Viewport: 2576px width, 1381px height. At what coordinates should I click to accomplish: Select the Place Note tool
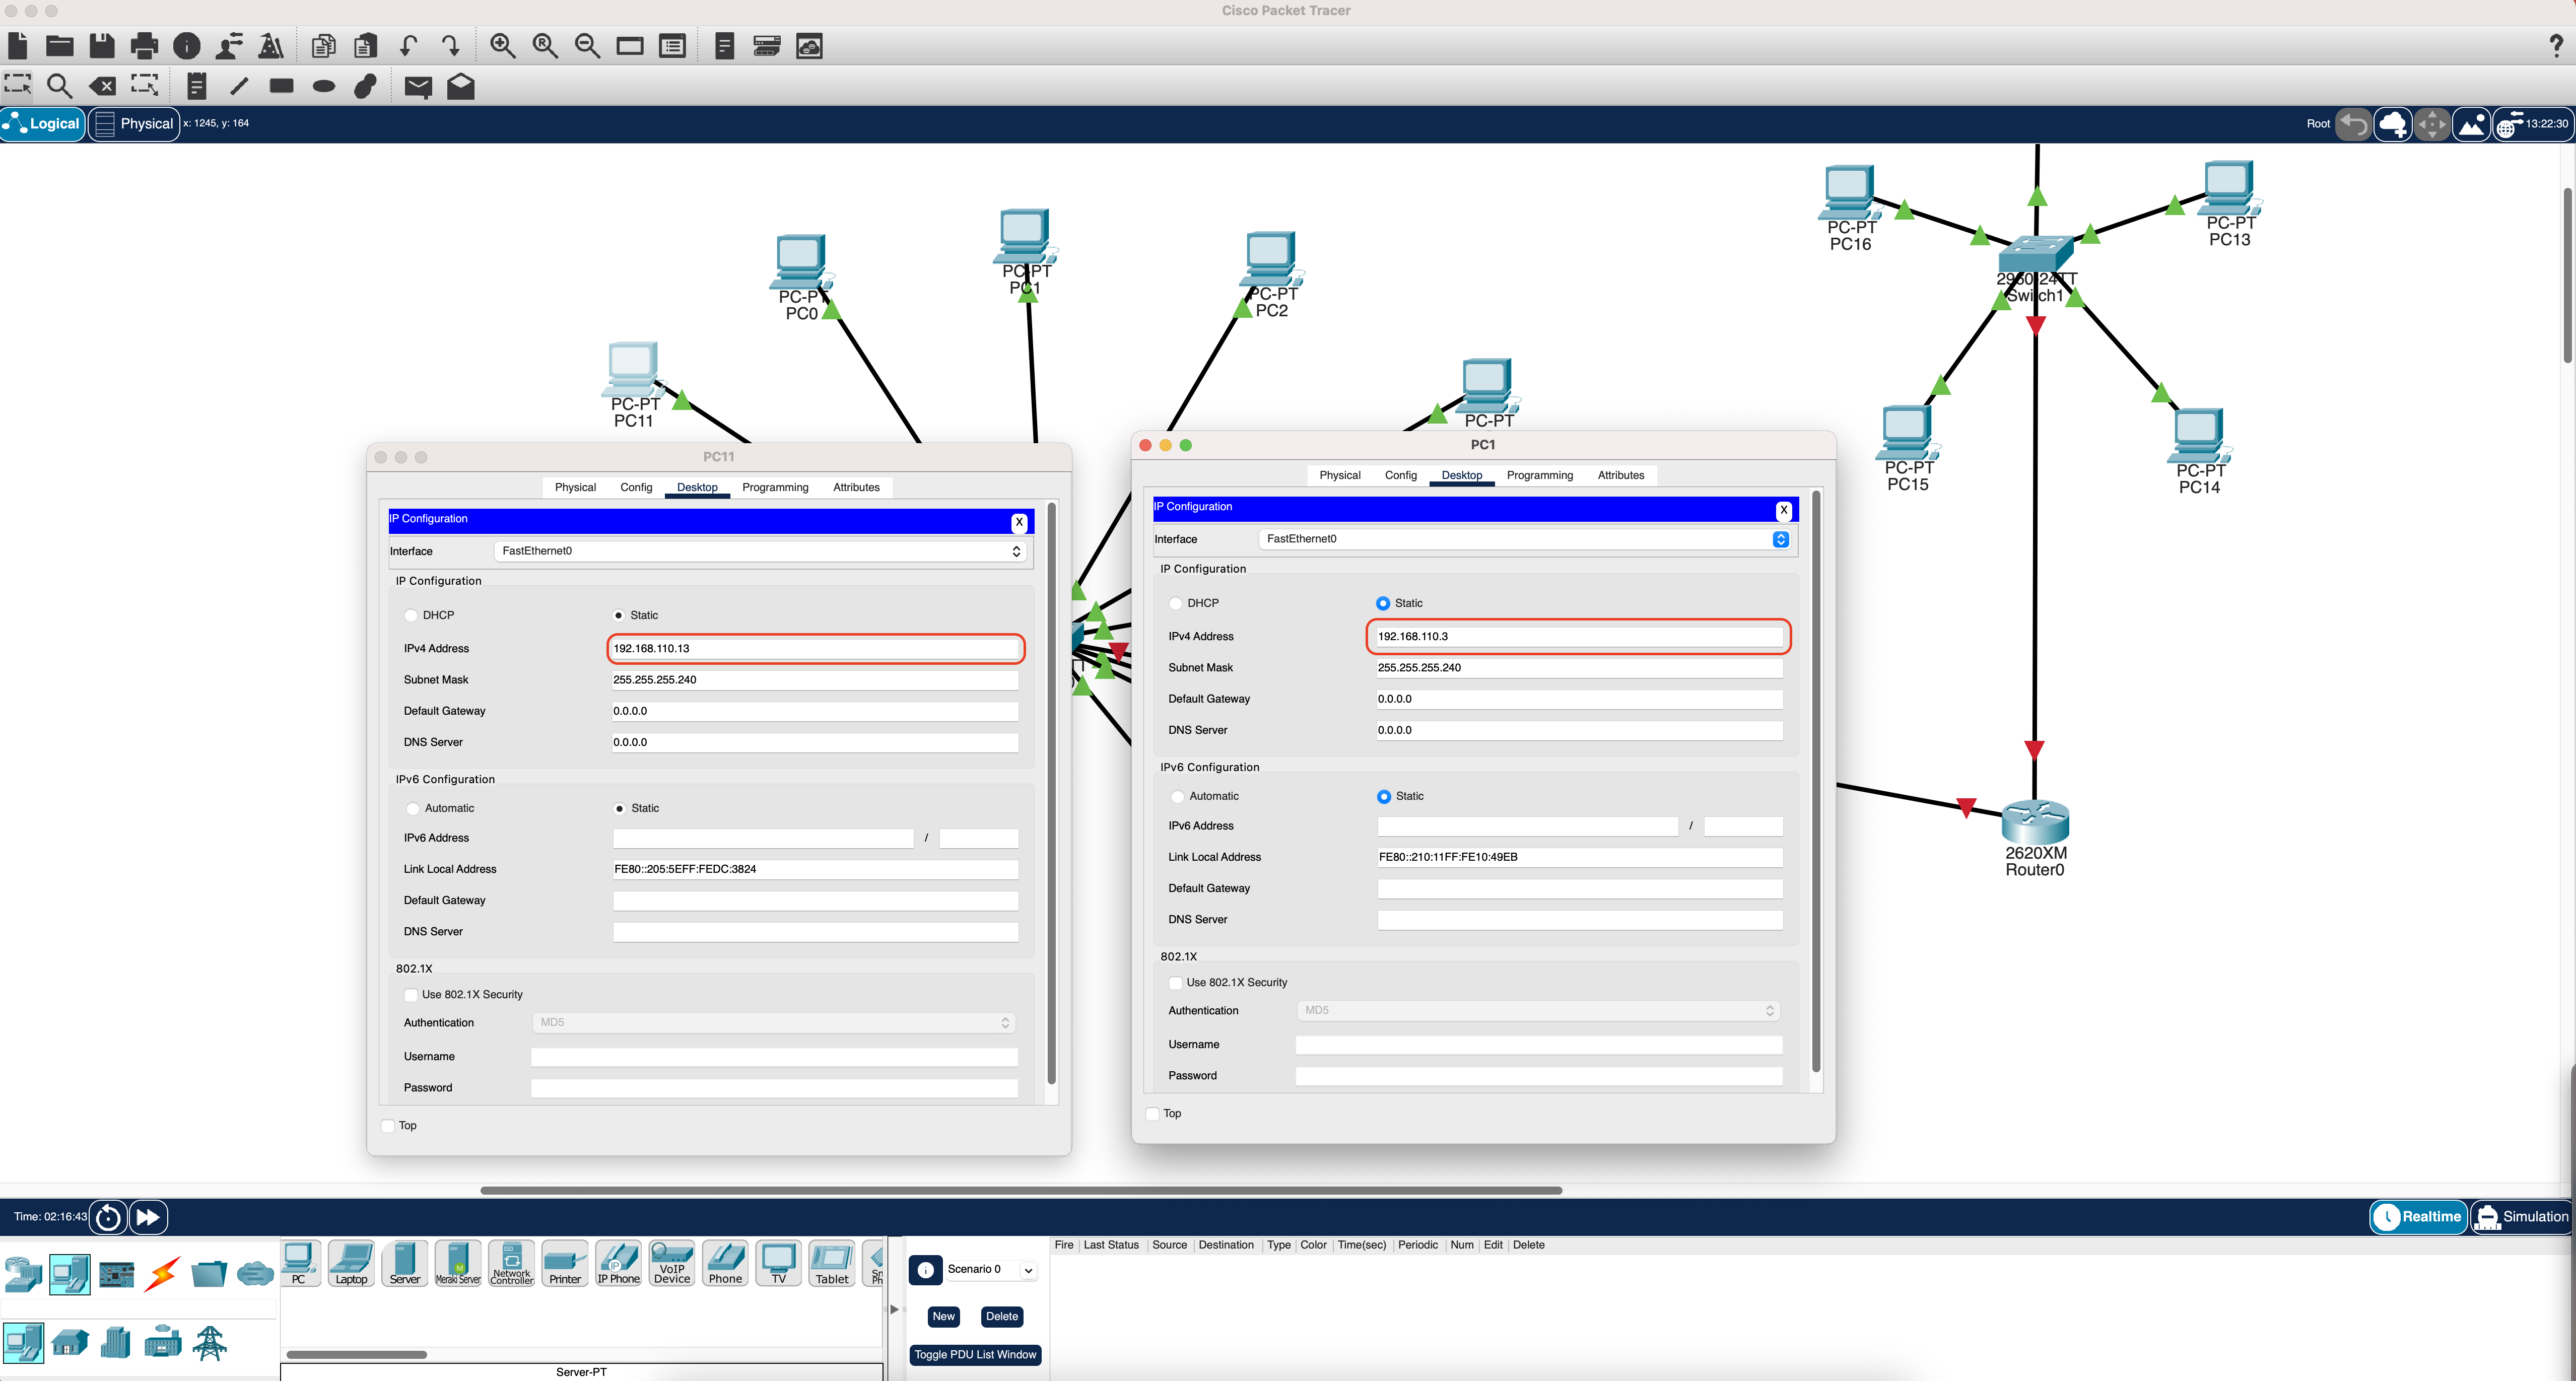tap(197, 86)
